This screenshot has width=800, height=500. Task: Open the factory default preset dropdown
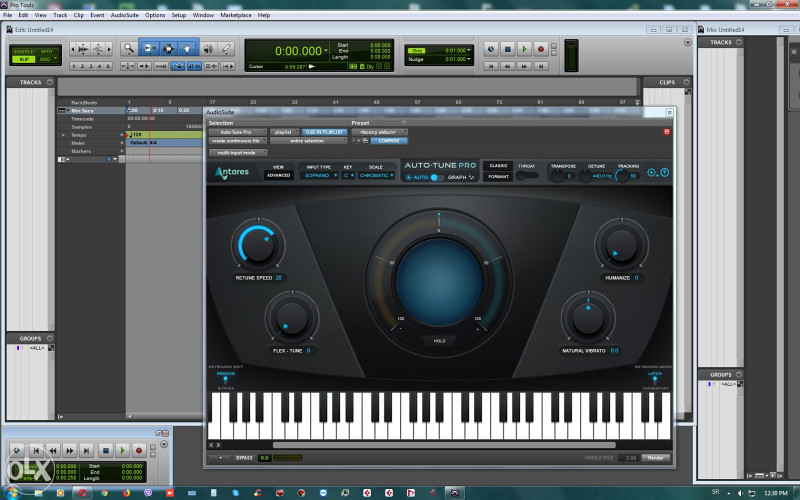[380, 132]
